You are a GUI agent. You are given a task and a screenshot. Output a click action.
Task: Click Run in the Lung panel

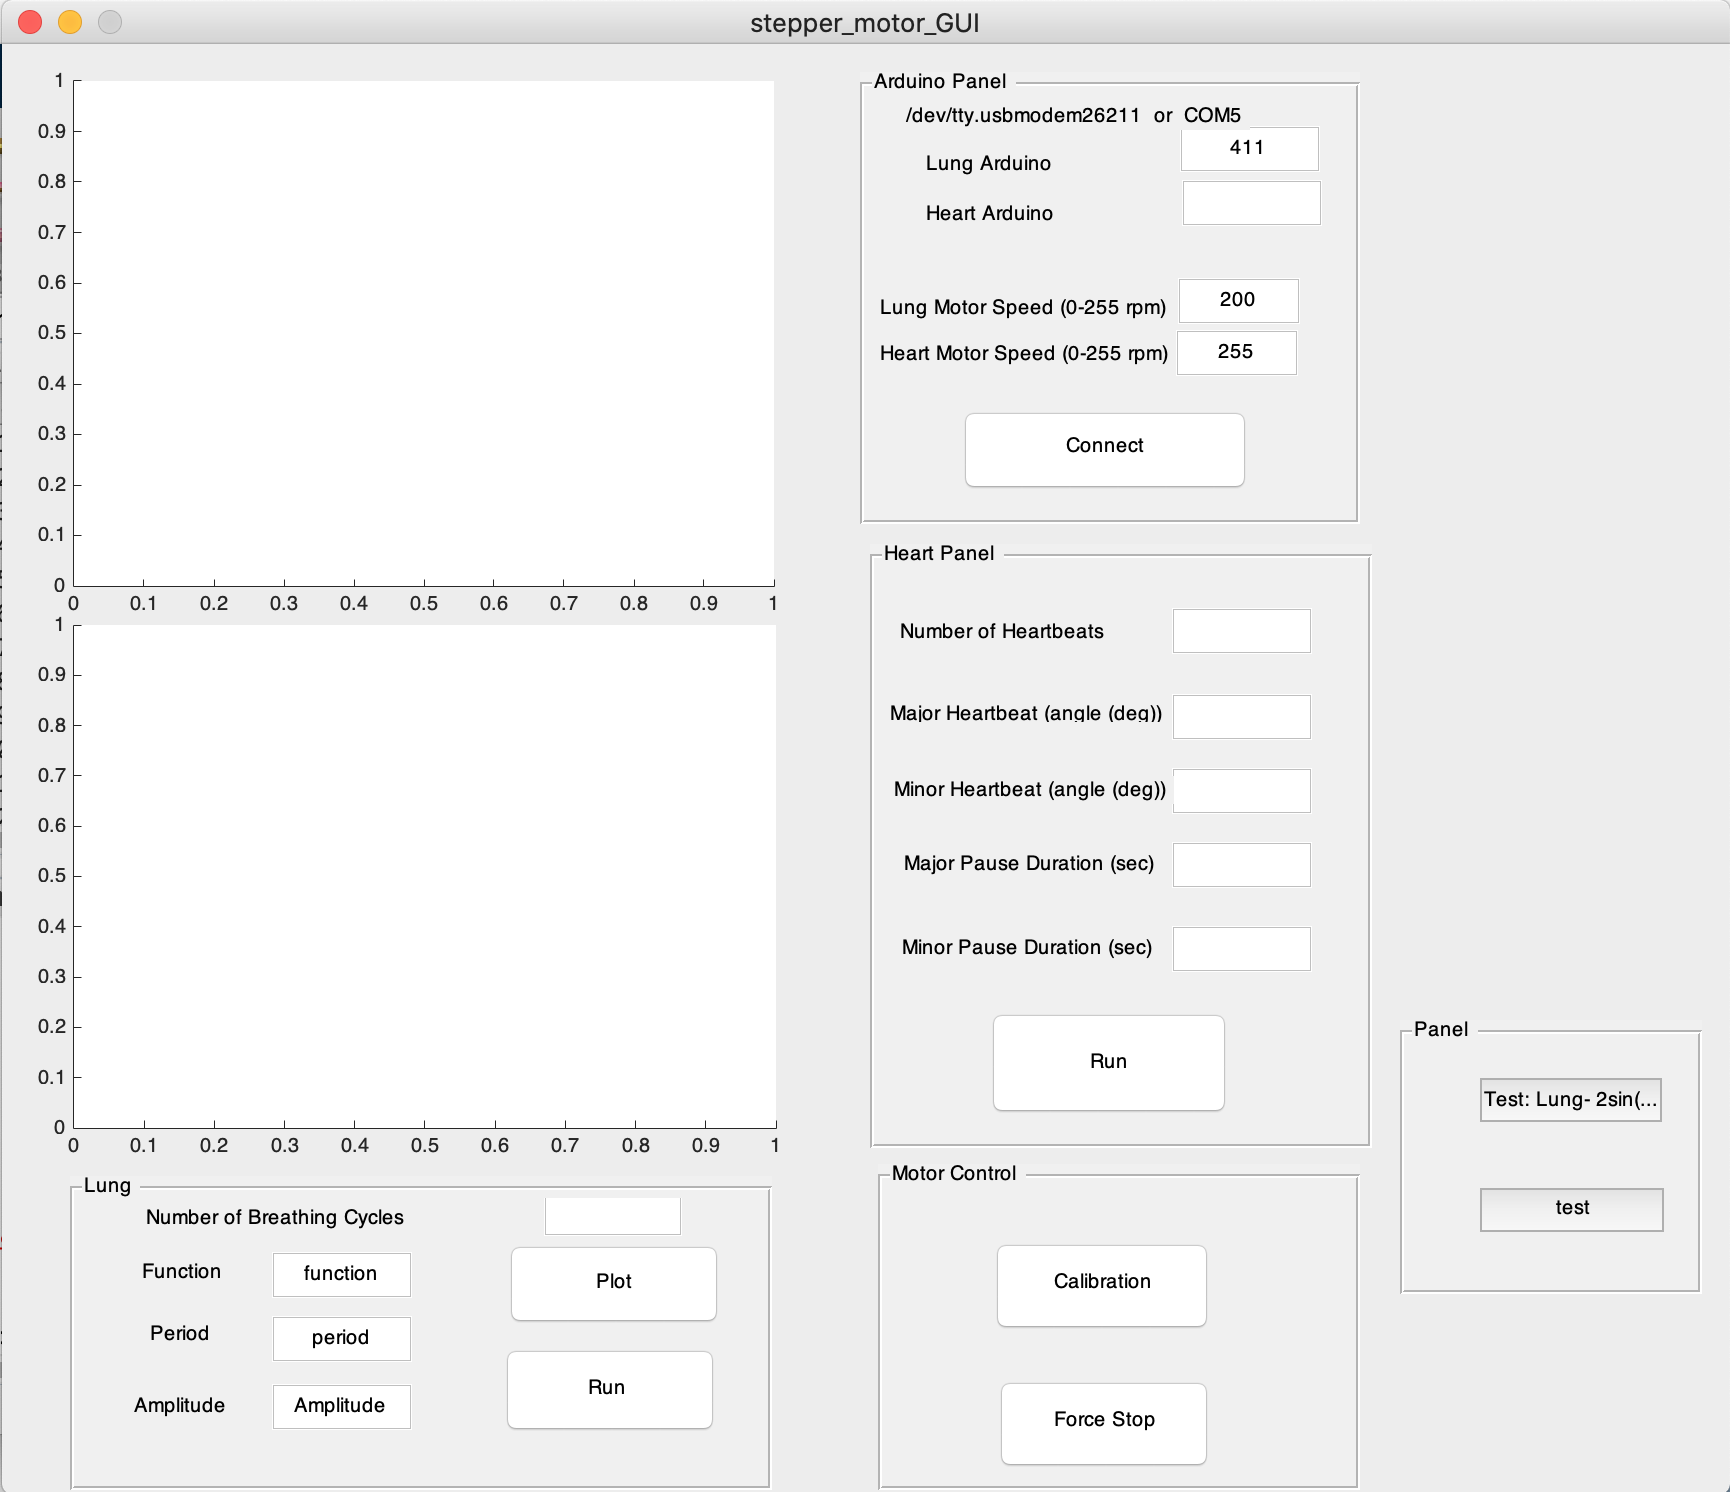pos(609,1389)
